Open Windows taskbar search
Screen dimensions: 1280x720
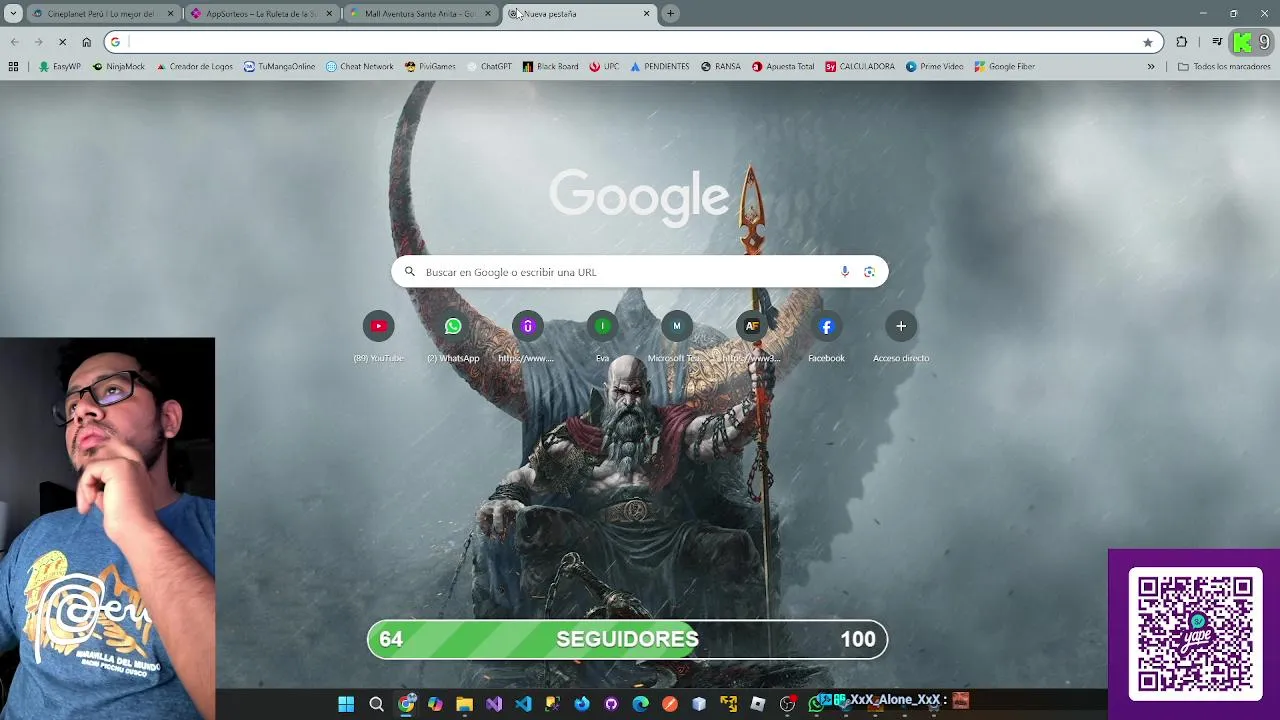coord(376,704)
